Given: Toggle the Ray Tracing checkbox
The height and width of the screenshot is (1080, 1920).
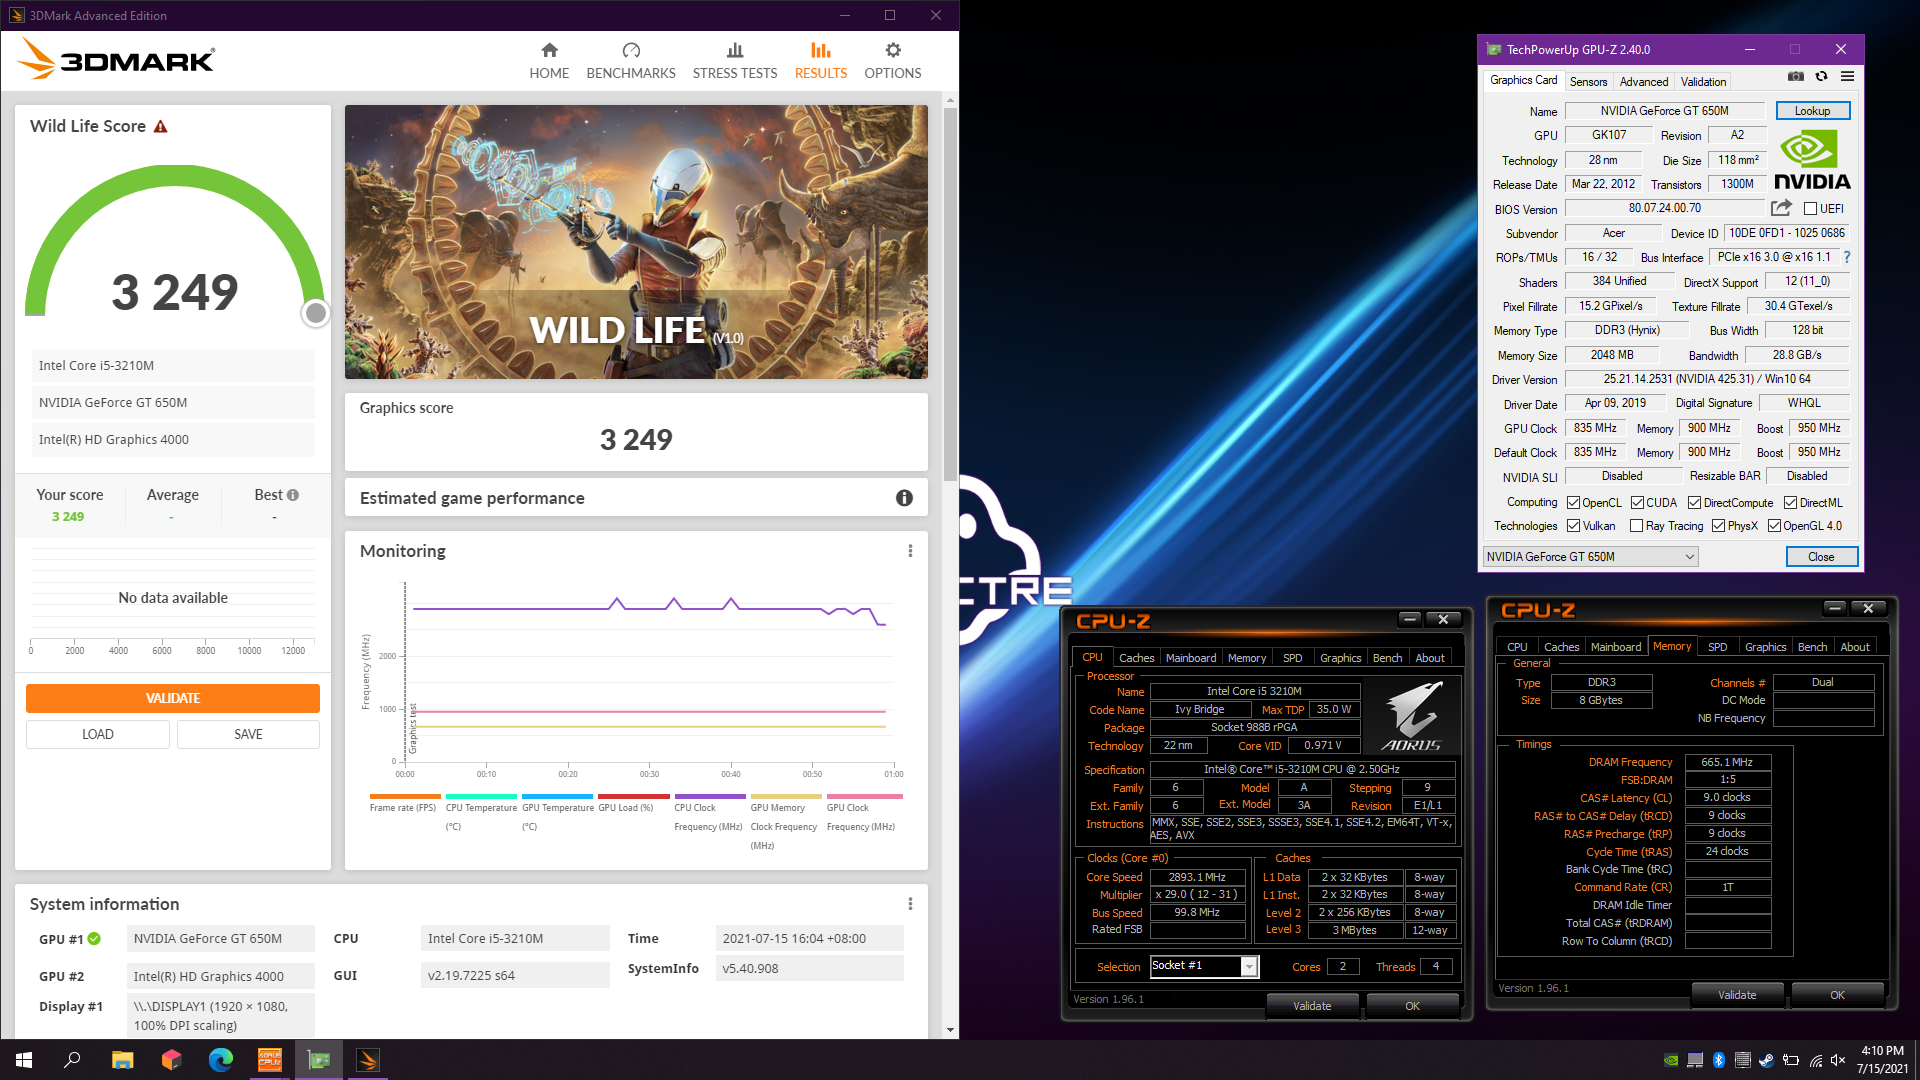Looking at the screenshot, I should 1636,526.
